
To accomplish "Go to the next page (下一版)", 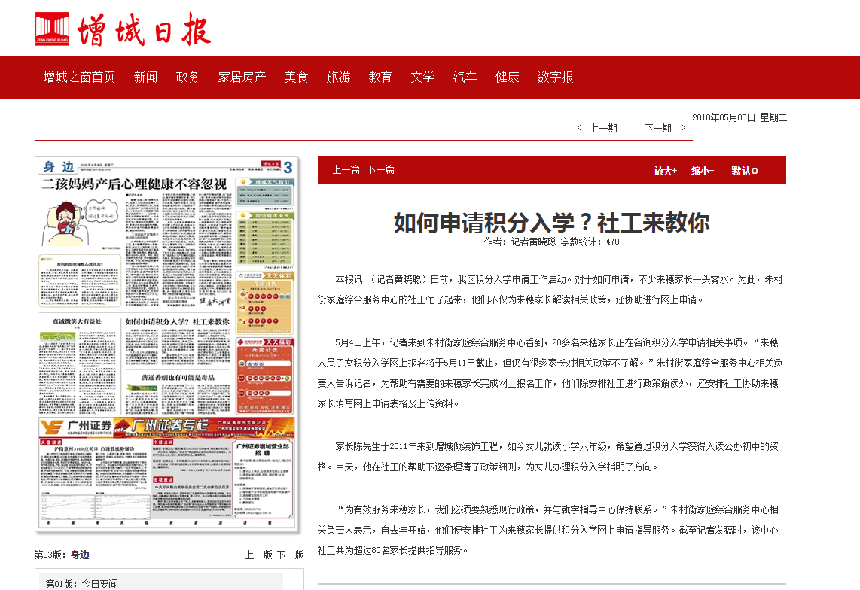I will pos(290,555).
